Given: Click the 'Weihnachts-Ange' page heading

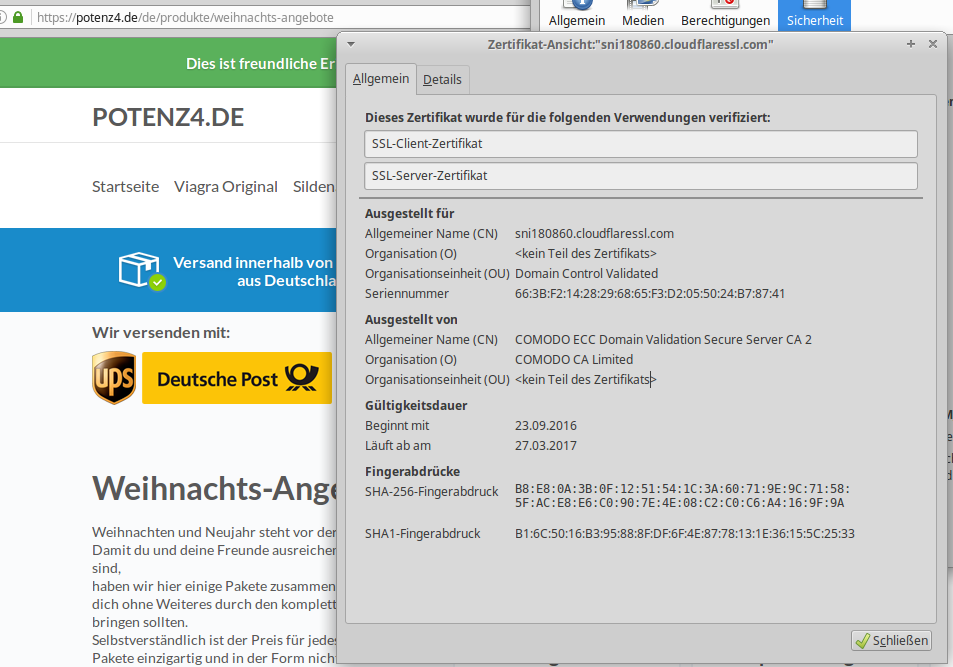Looking at the screenshot, I should 215,489.
